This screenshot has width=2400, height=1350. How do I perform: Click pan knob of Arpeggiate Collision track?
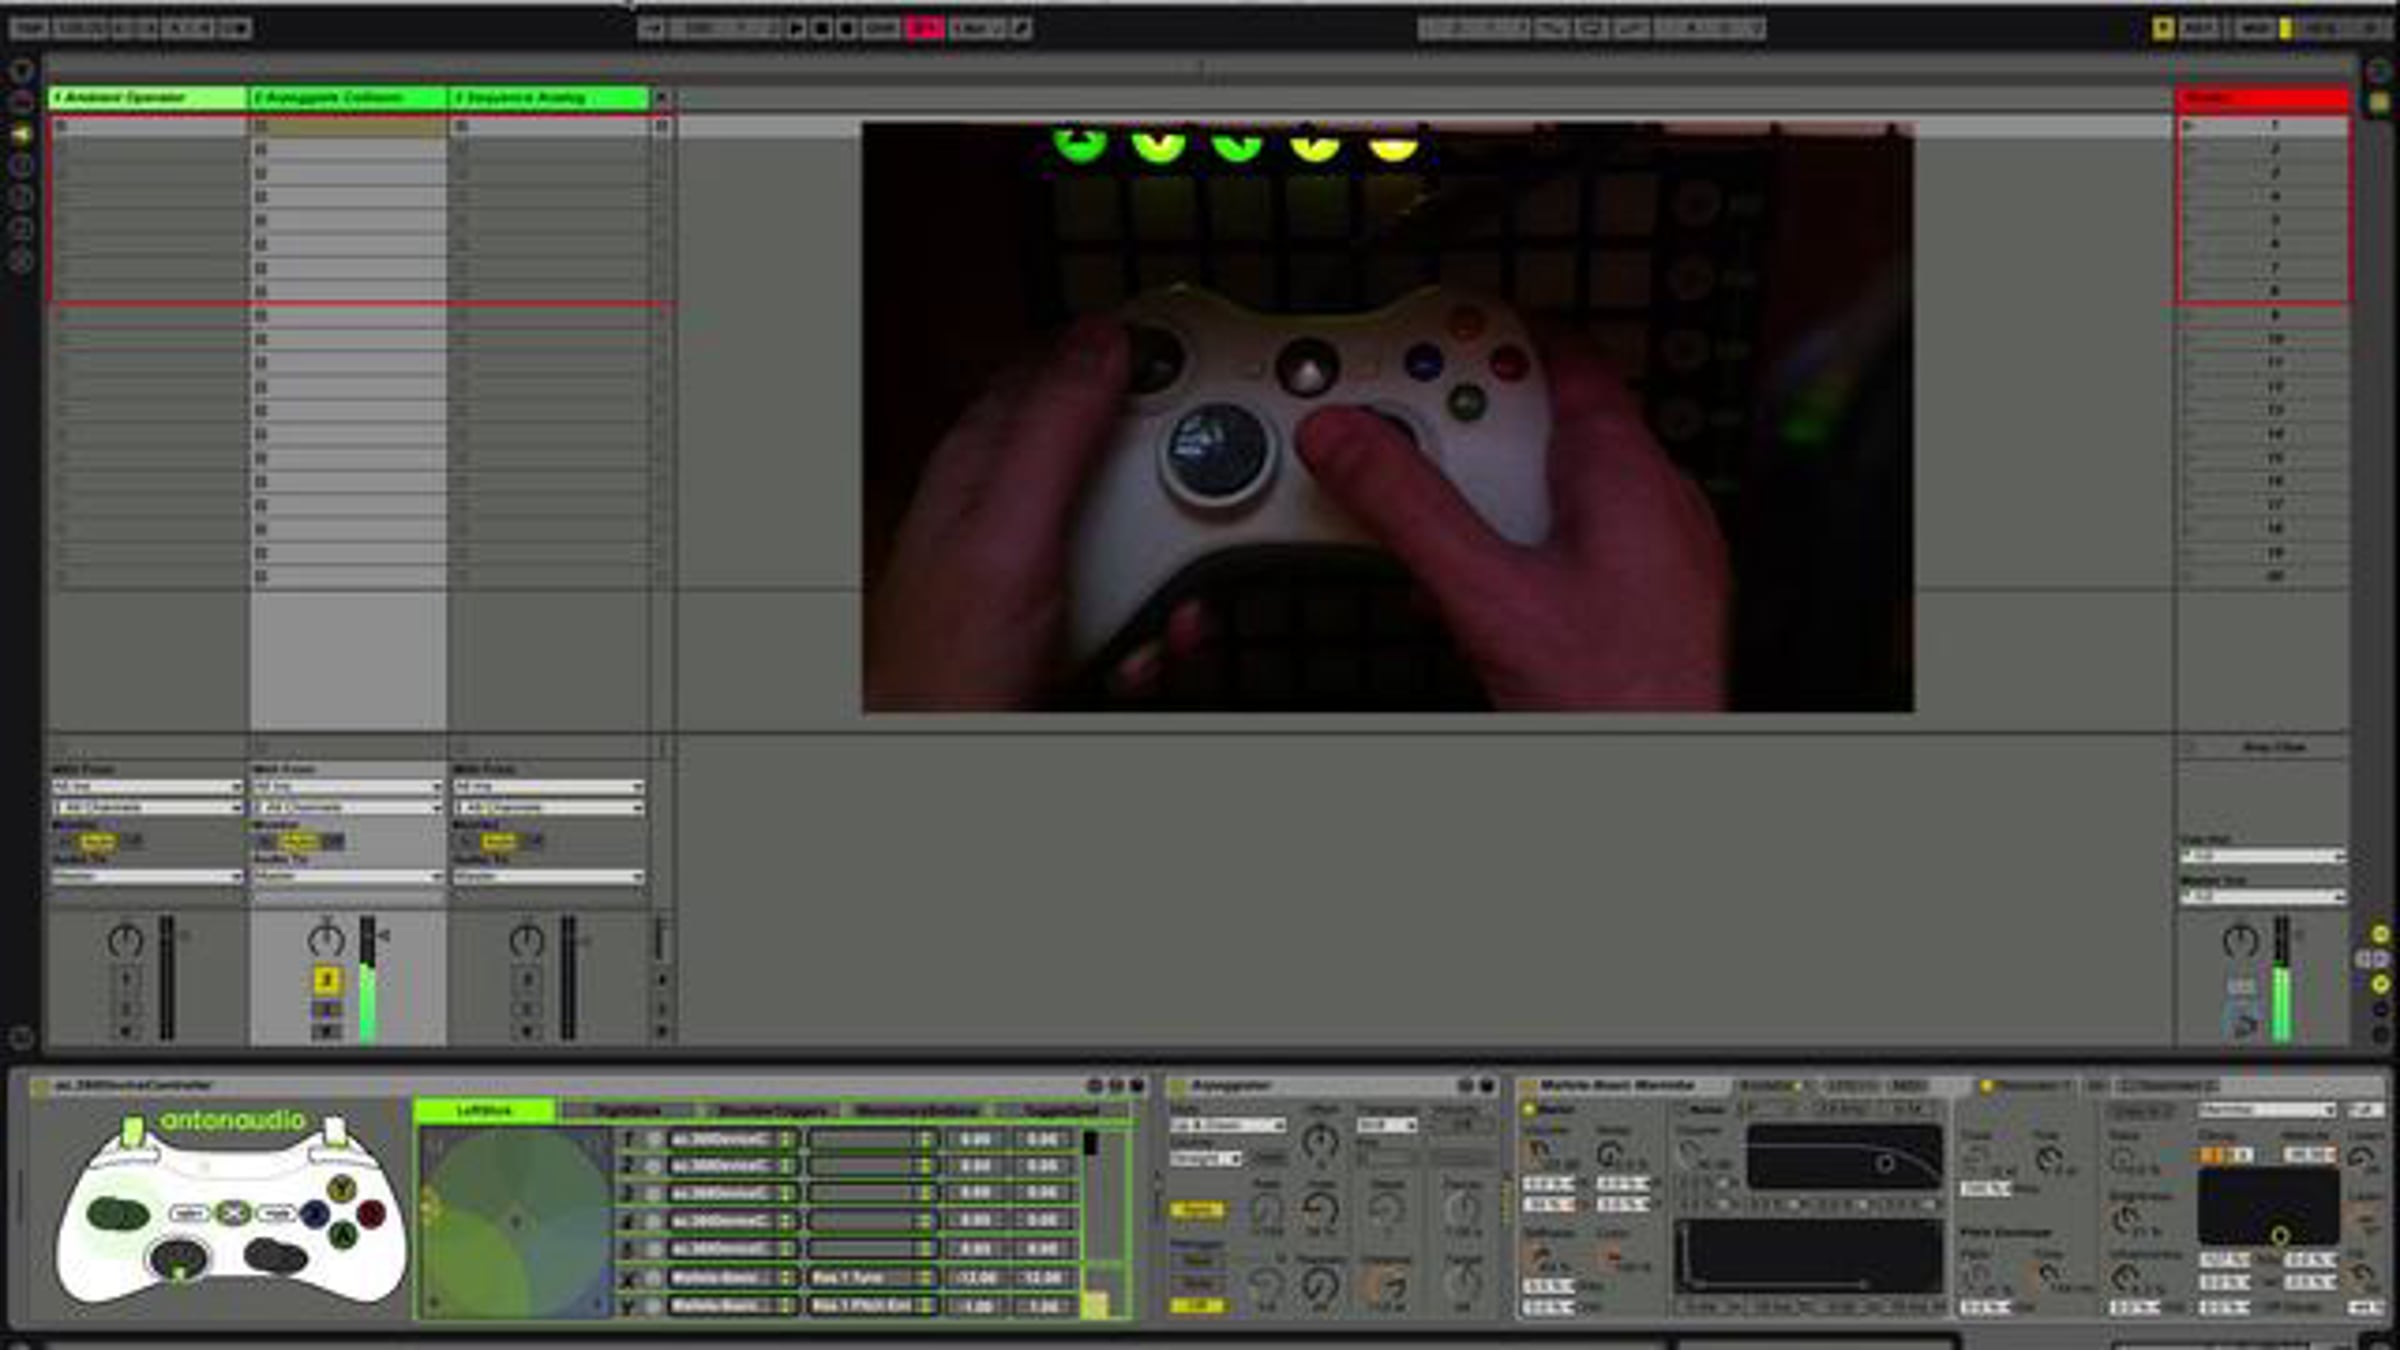point(326,940)
